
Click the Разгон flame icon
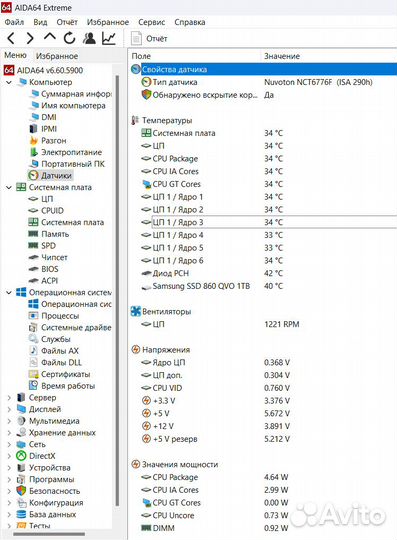[33, 141]
